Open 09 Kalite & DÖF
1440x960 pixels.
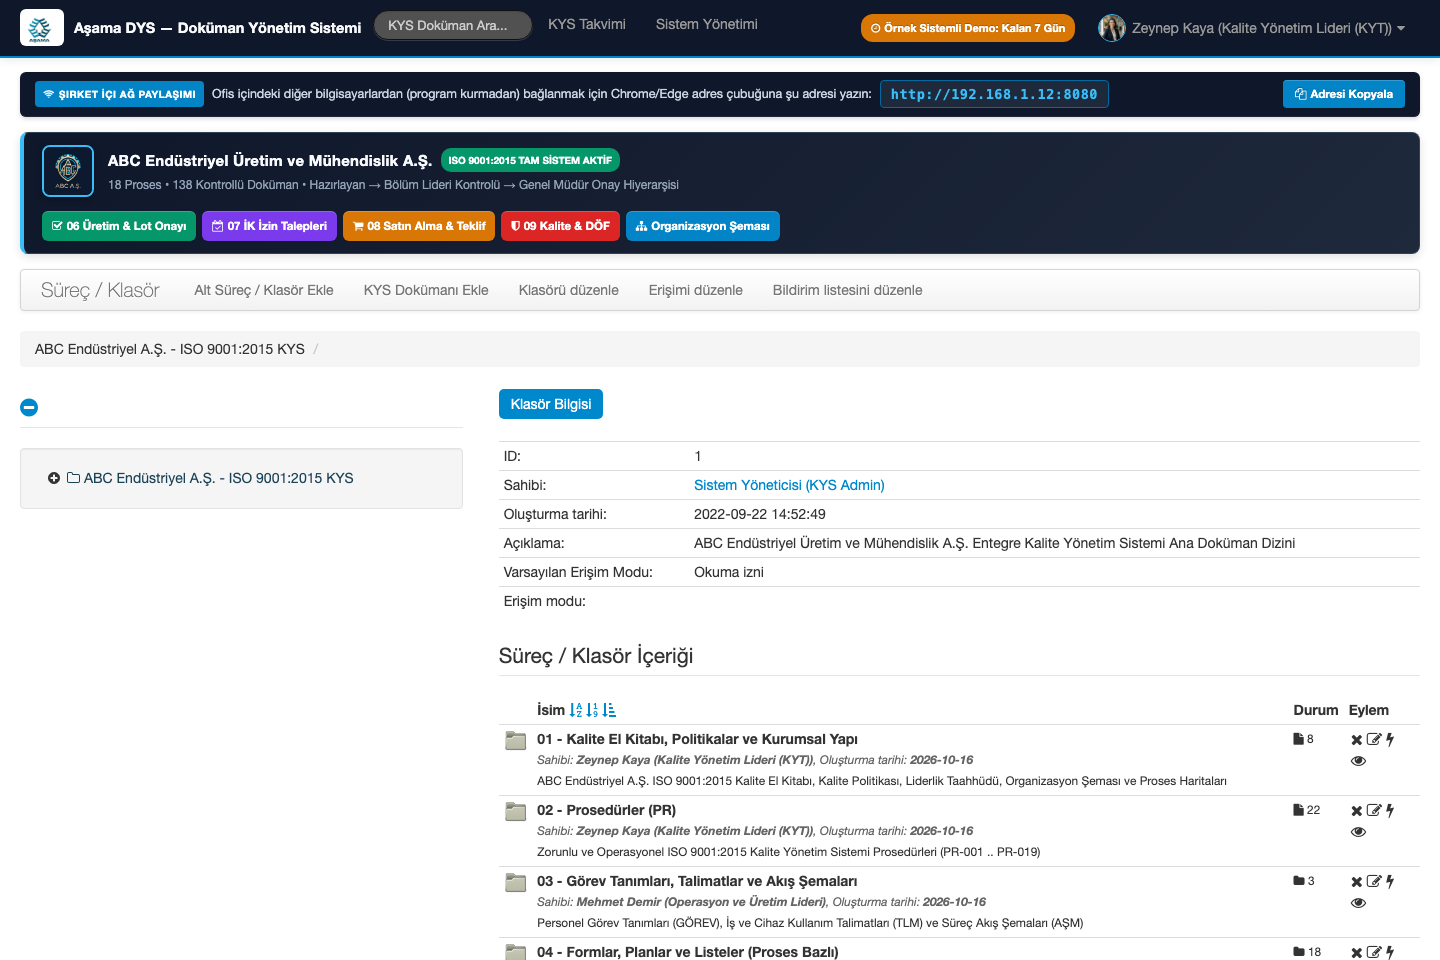(560, 226)
